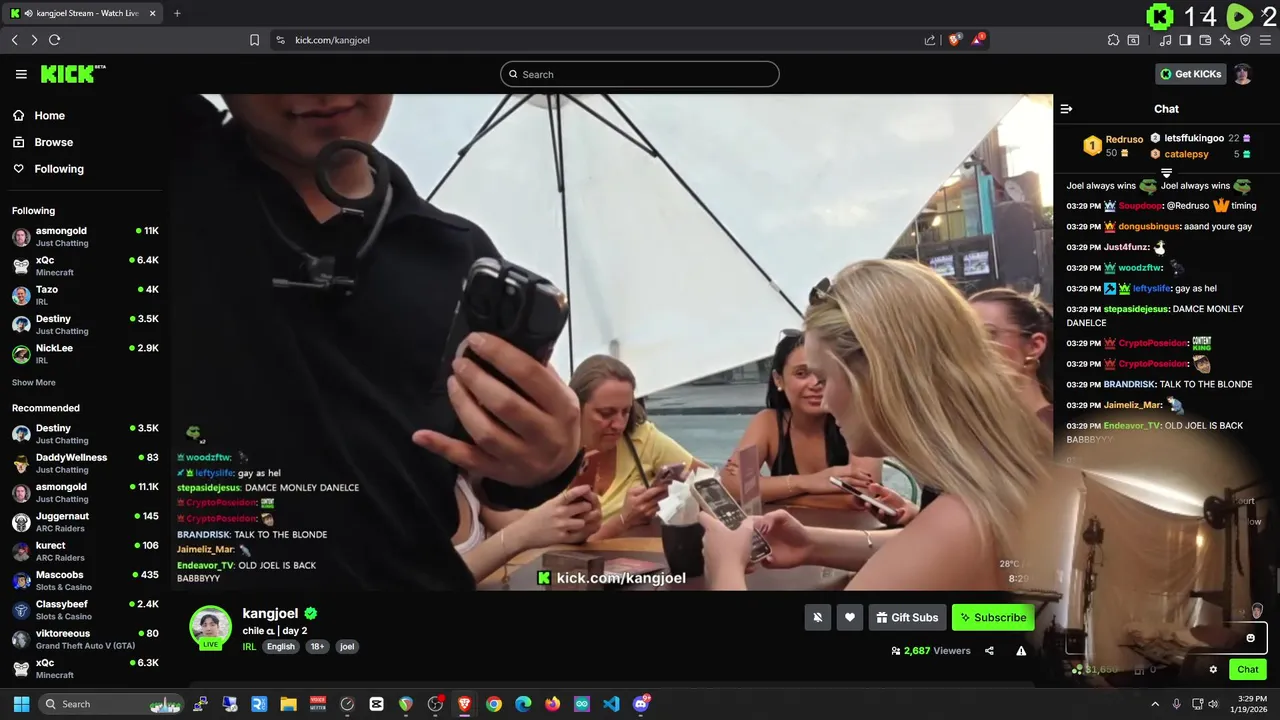
Task: Open Firefox from taskbar
Action: click(x=552, y=704)
